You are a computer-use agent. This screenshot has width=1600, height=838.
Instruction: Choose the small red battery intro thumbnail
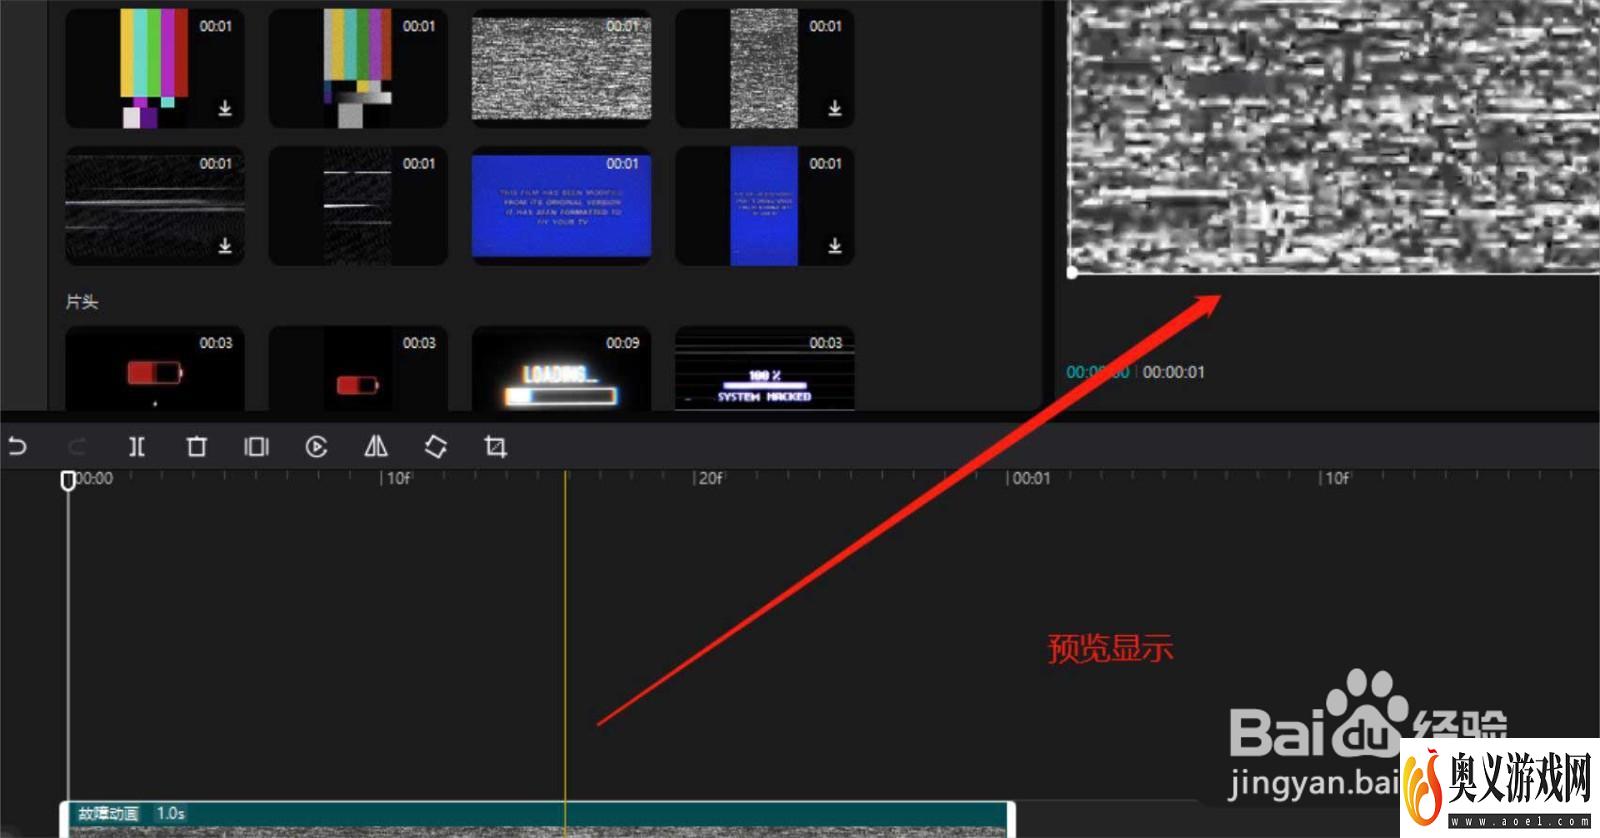(358, 368)
